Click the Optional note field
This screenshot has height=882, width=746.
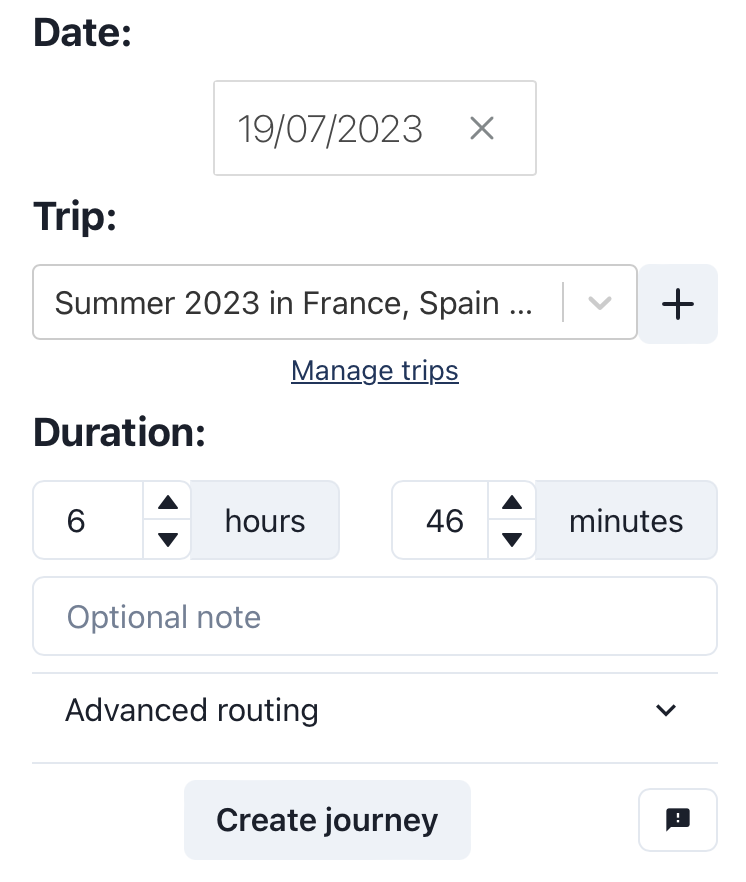pyautogui.click(x=375, y=617)
